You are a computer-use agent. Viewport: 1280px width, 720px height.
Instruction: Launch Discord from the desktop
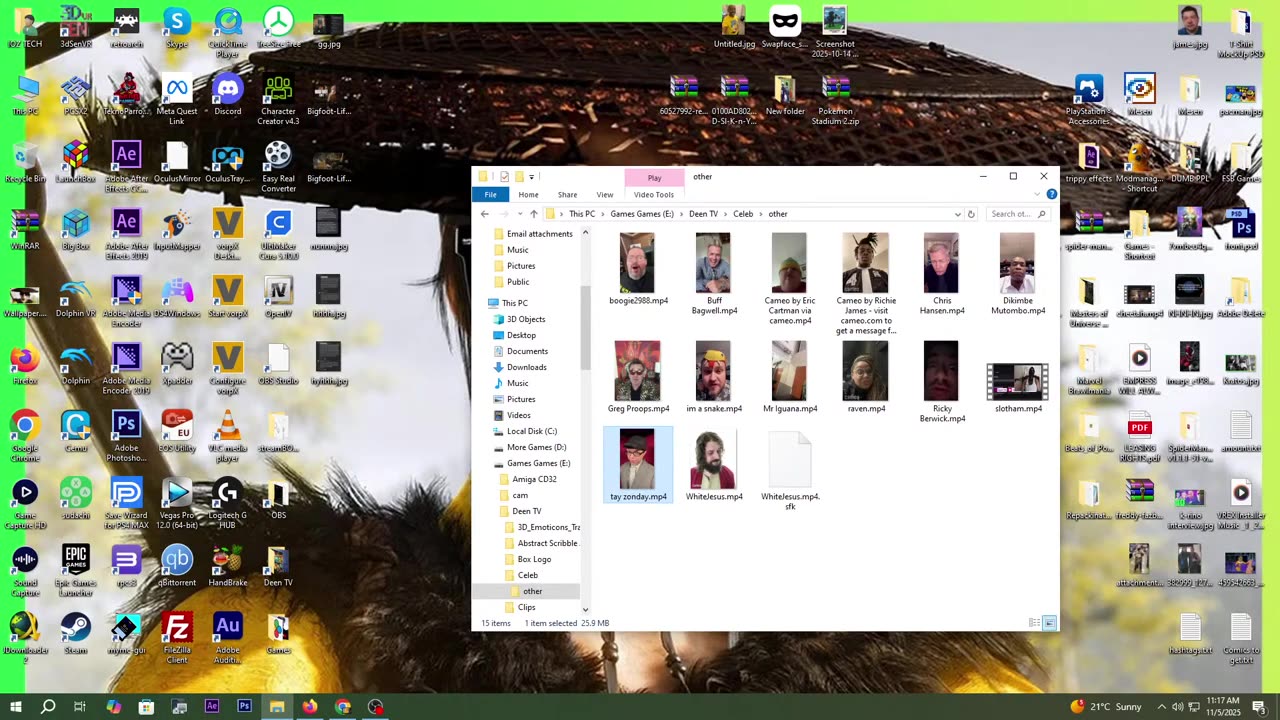point(228,95)
